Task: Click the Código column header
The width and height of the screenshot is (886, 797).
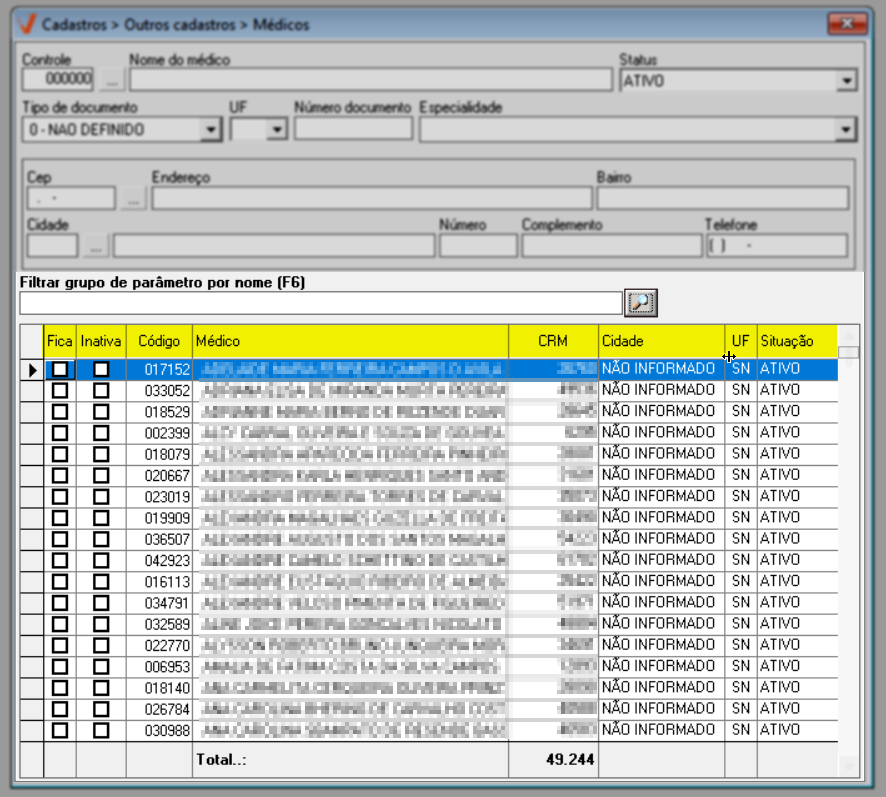Action: [158, 342]
